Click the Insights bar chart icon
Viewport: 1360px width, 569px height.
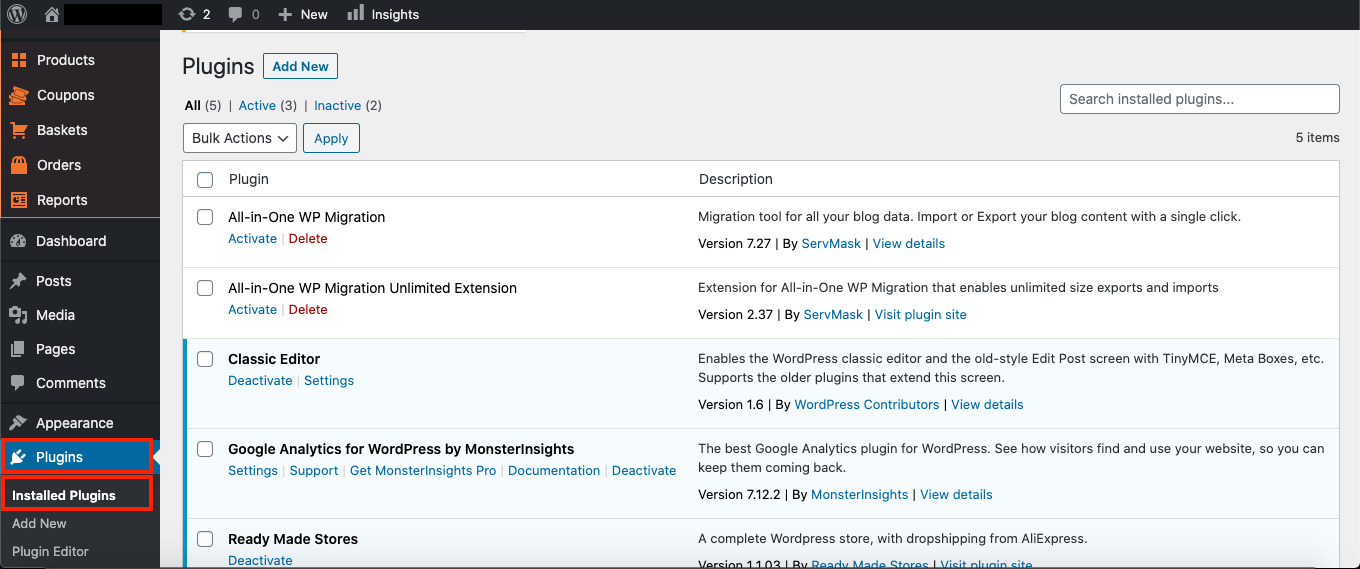pyautogui.click(x=355, y=14)
